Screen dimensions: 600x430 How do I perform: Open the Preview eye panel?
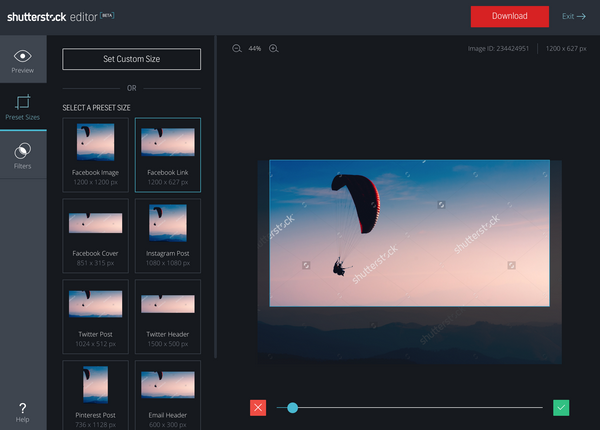coord(22,61)
